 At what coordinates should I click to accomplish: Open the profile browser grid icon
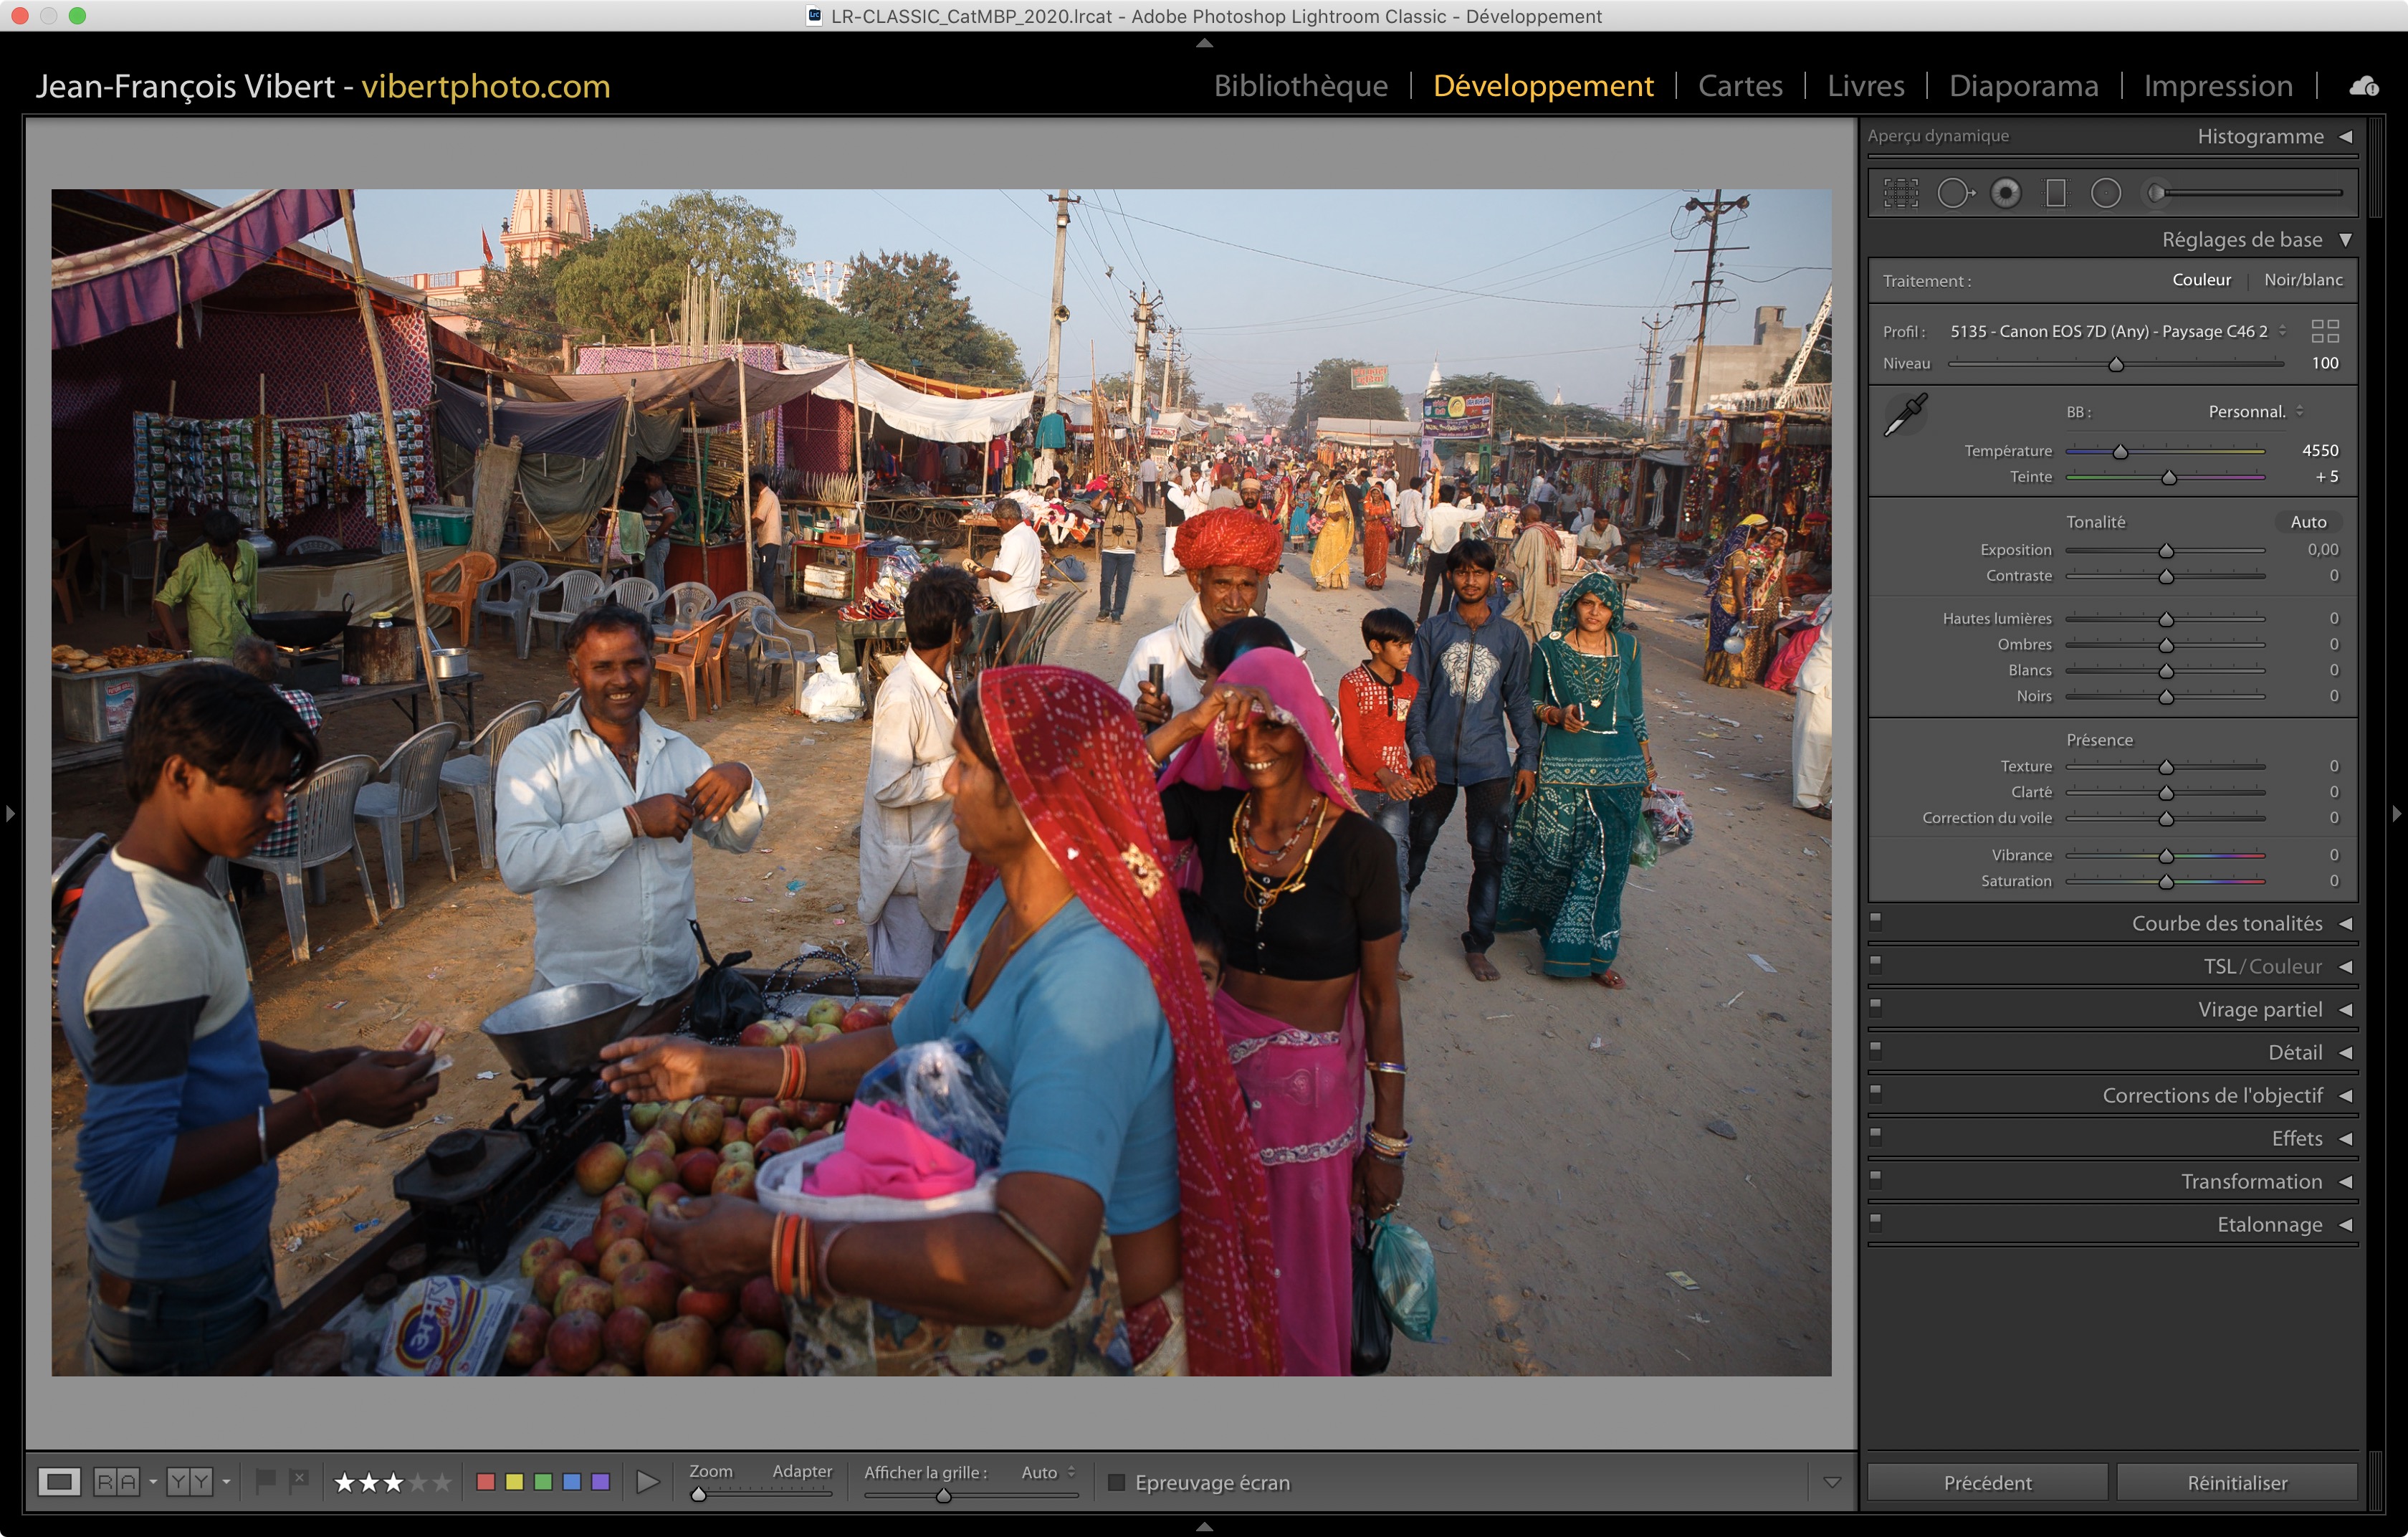[2325, 331]
